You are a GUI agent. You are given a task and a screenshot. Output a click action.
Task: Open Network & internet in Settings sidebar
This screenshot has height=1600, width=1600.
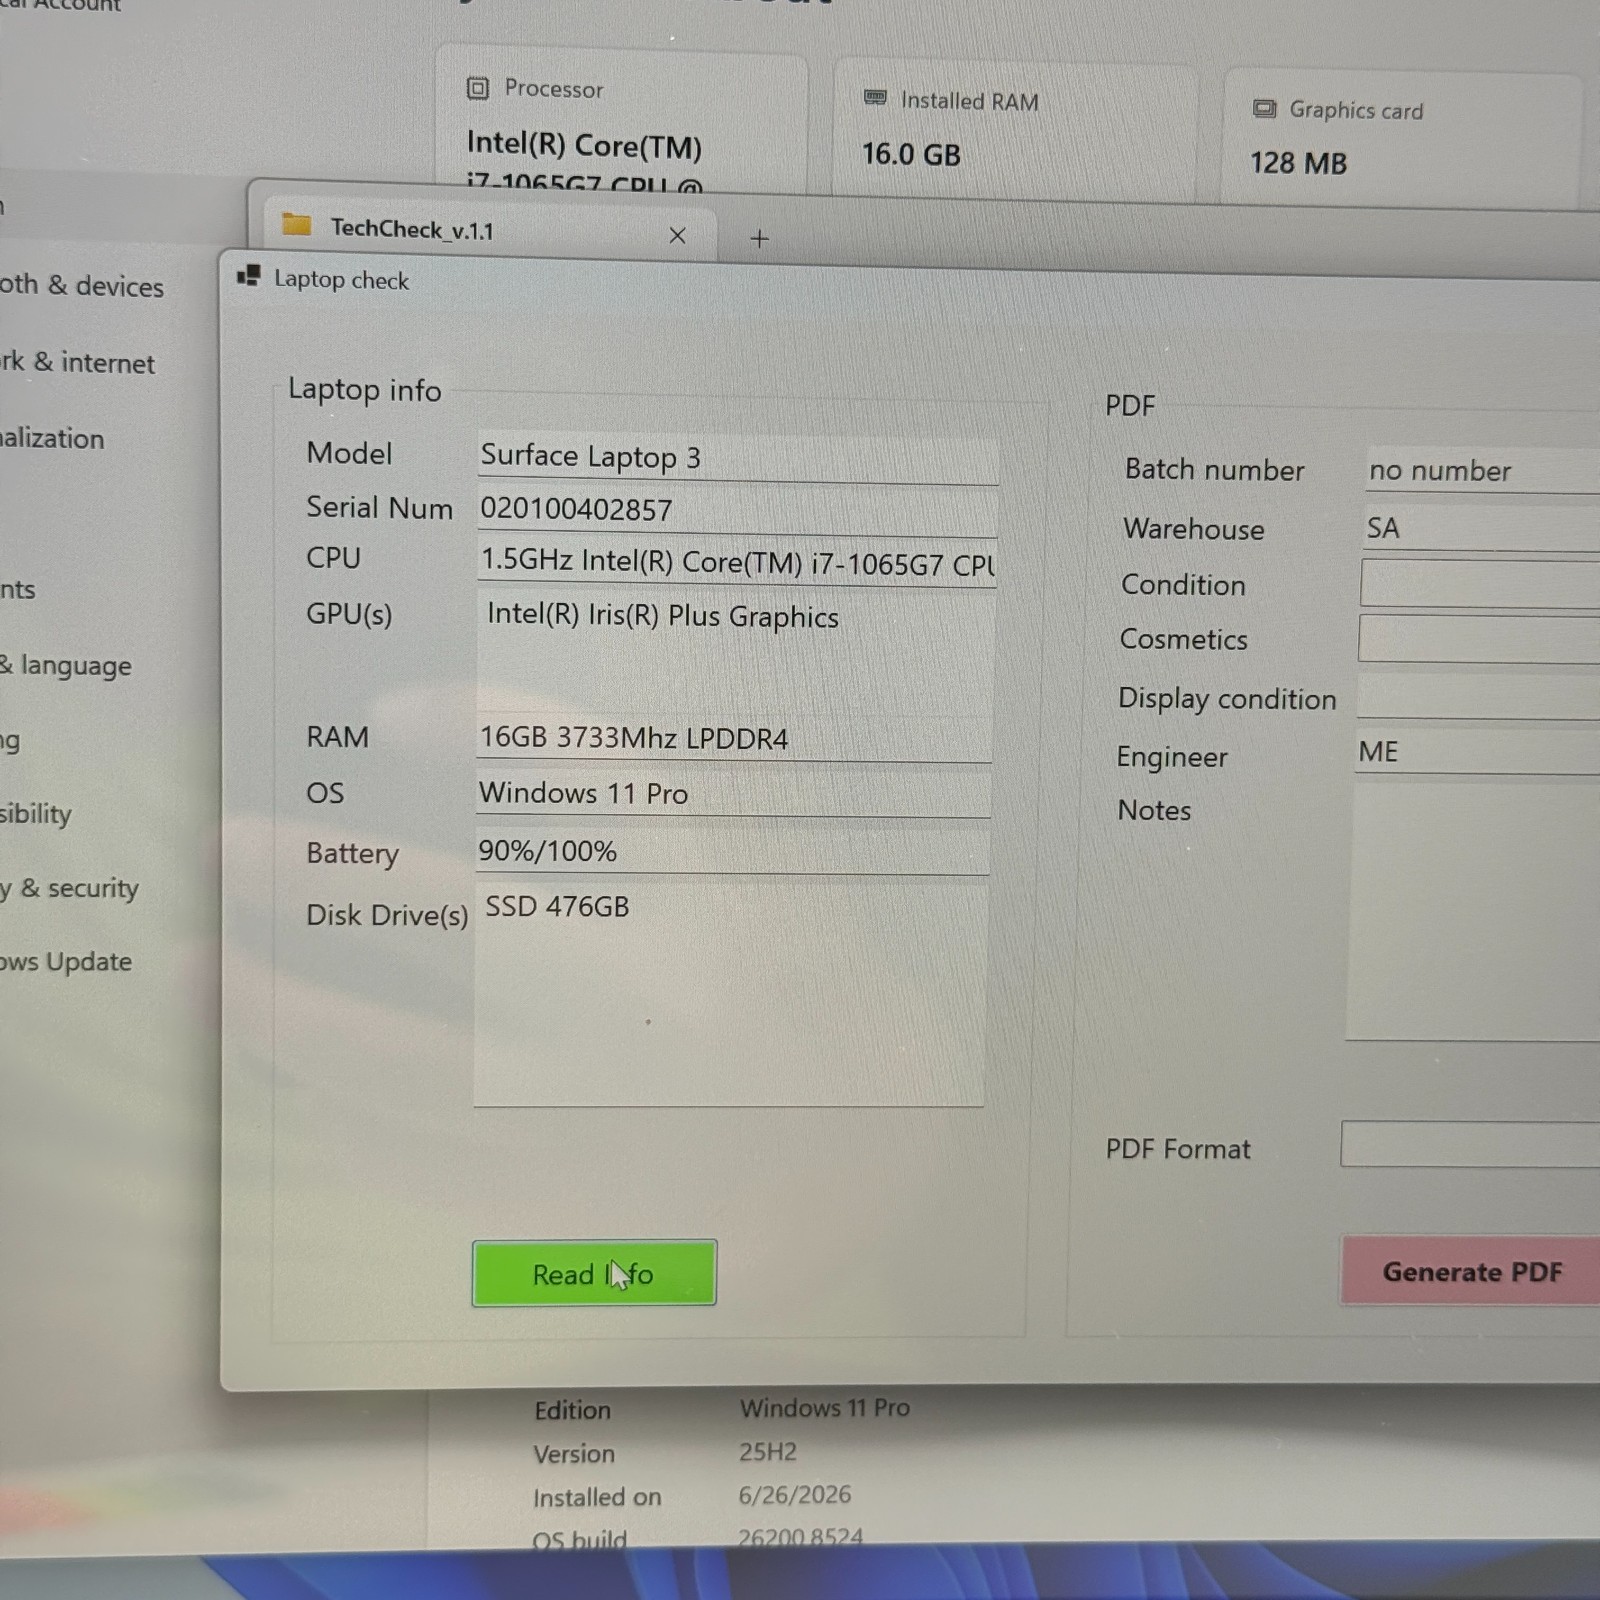(77, 362)
